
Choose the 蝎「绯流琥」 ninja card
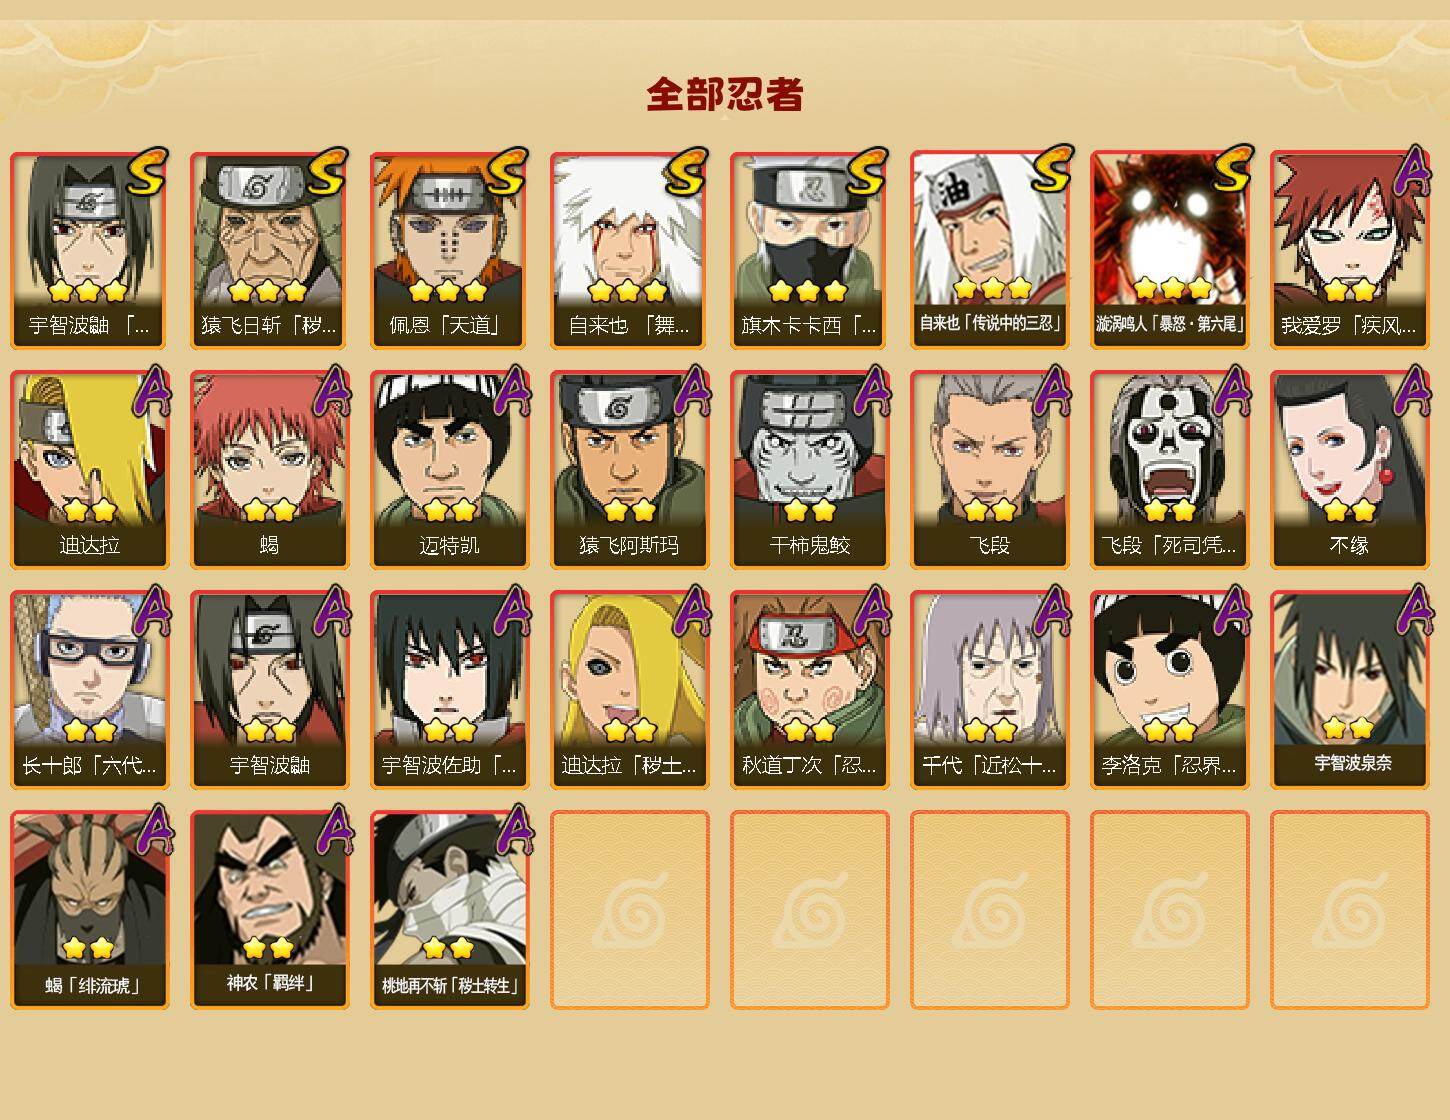(x=89, y=910)
